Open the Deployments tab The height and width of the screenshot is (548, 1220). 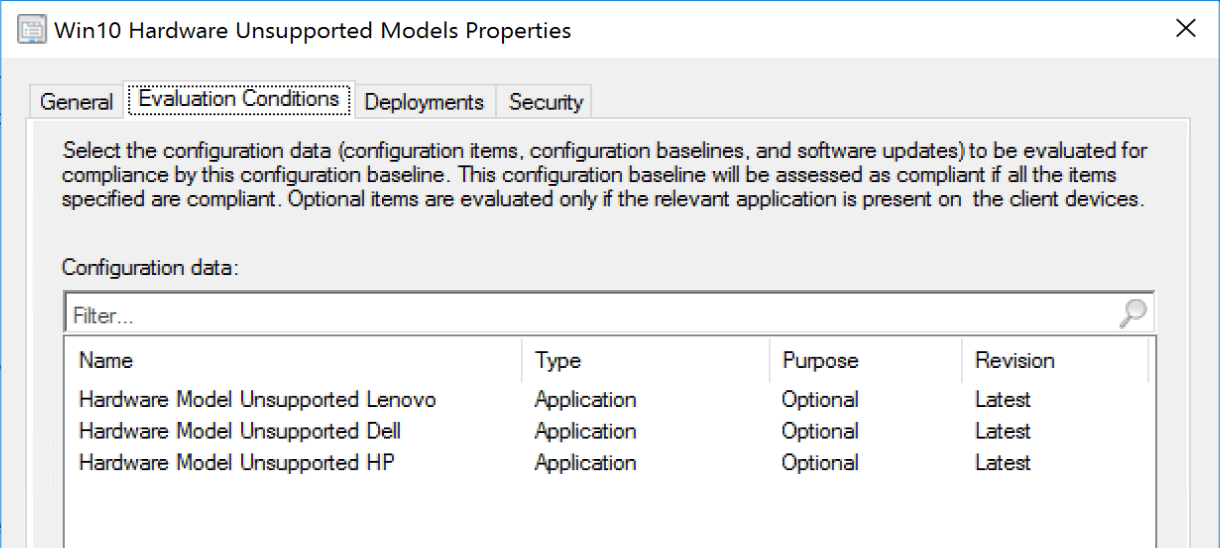coord(423,102)
